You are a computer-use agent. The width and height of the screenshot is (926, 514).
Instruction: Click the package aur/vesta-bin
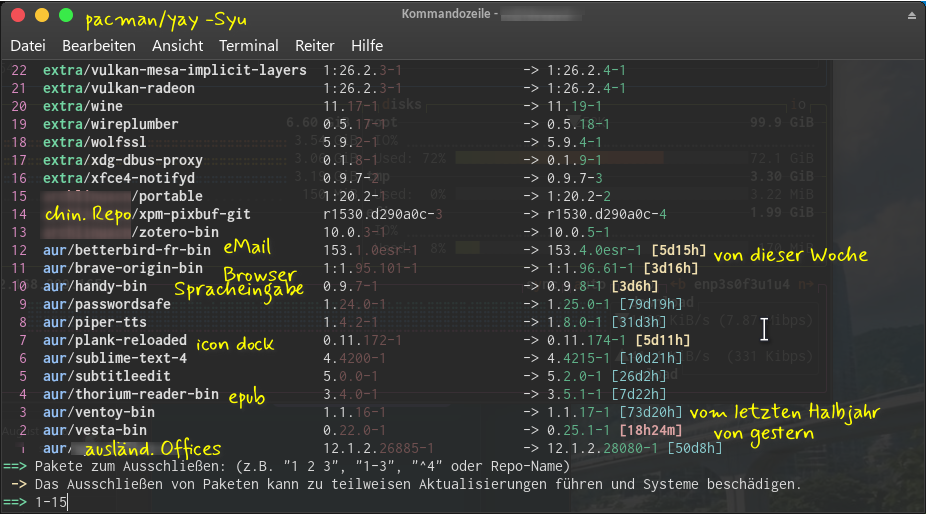[94, 431]
